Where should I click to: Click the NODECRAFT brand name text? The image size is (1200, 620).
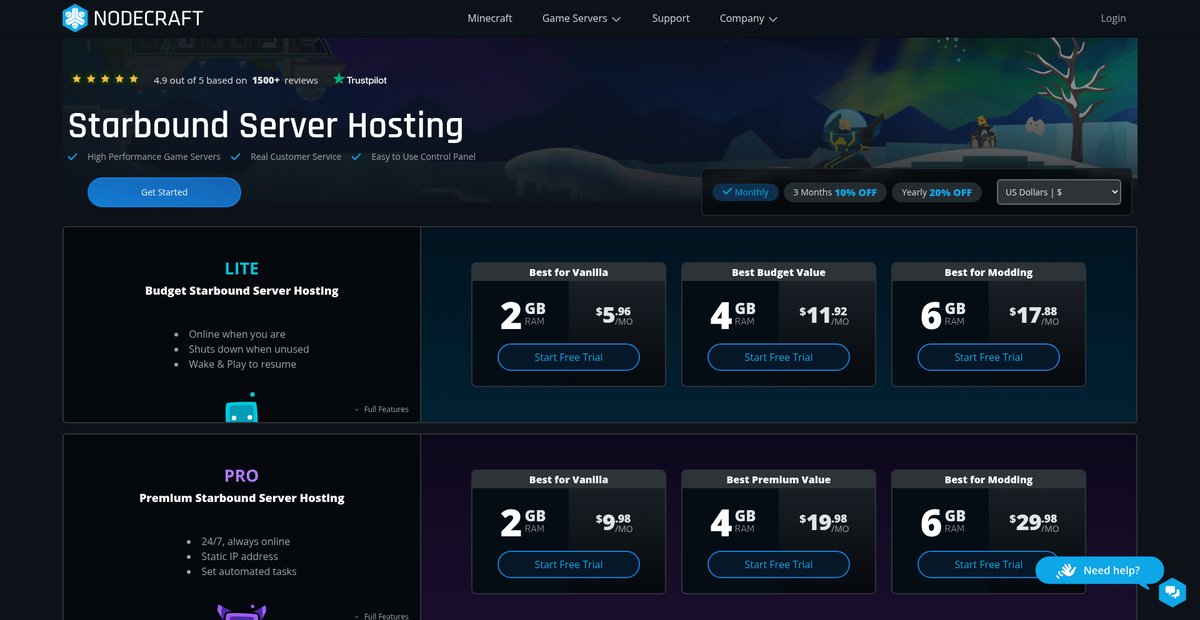click(149, 18)
